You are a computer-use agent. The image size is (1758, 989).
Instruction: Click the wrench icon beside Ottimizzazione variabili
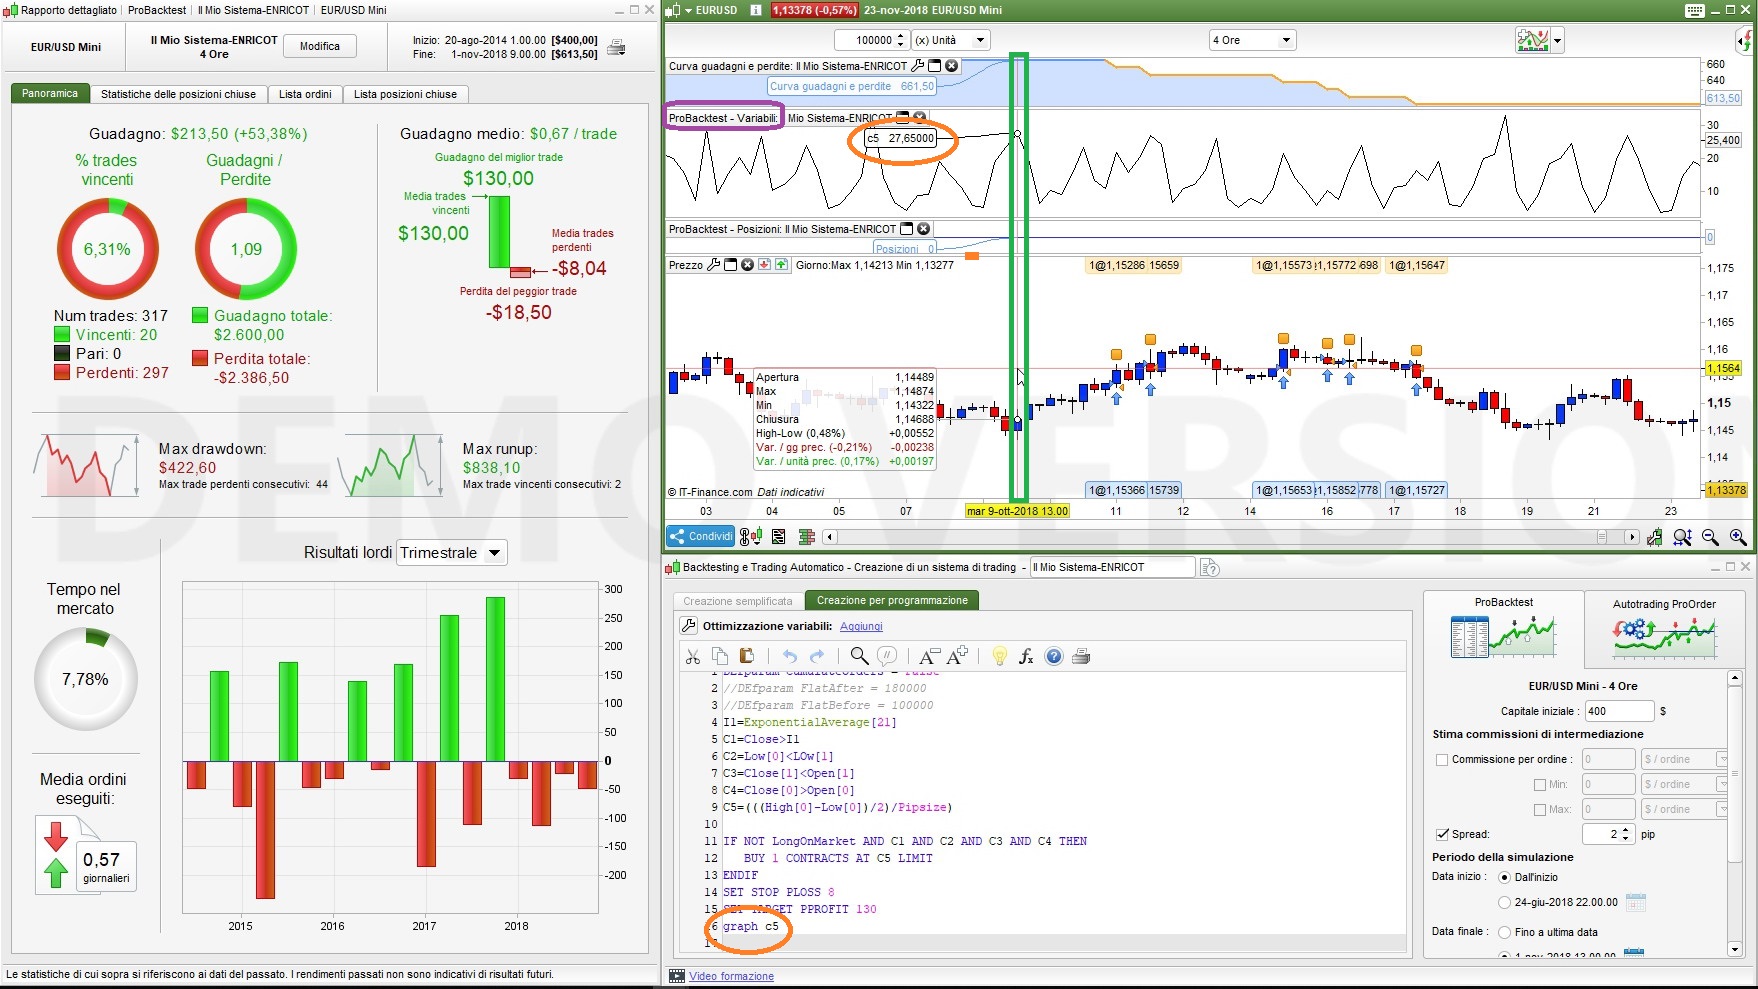[688, 626]
